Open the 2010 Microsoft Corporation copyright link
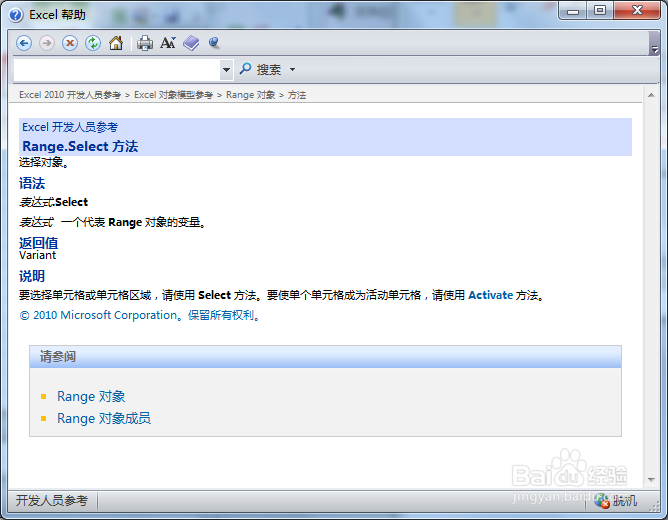The width and height of the screenshot is (668, 520). click(140, 315)
